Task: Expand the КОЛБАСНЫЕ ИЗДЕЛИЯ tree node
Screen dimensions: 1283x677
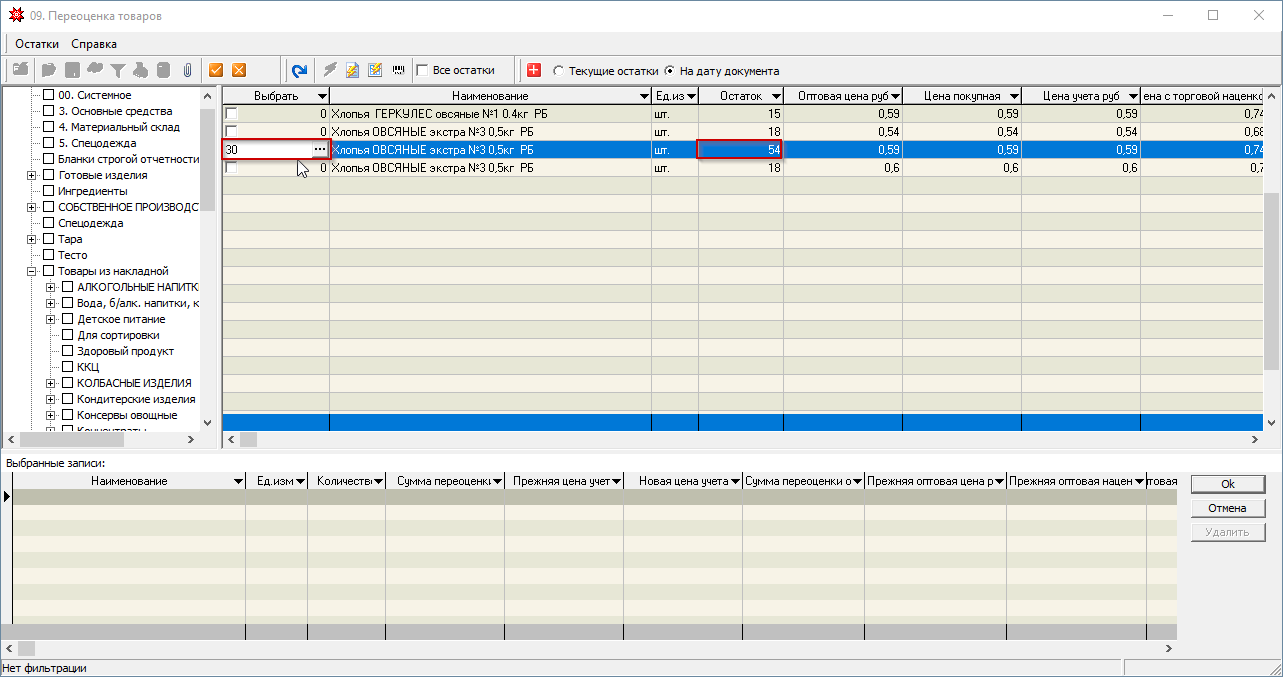Action: pyautogui.click(x=51, y=383)
